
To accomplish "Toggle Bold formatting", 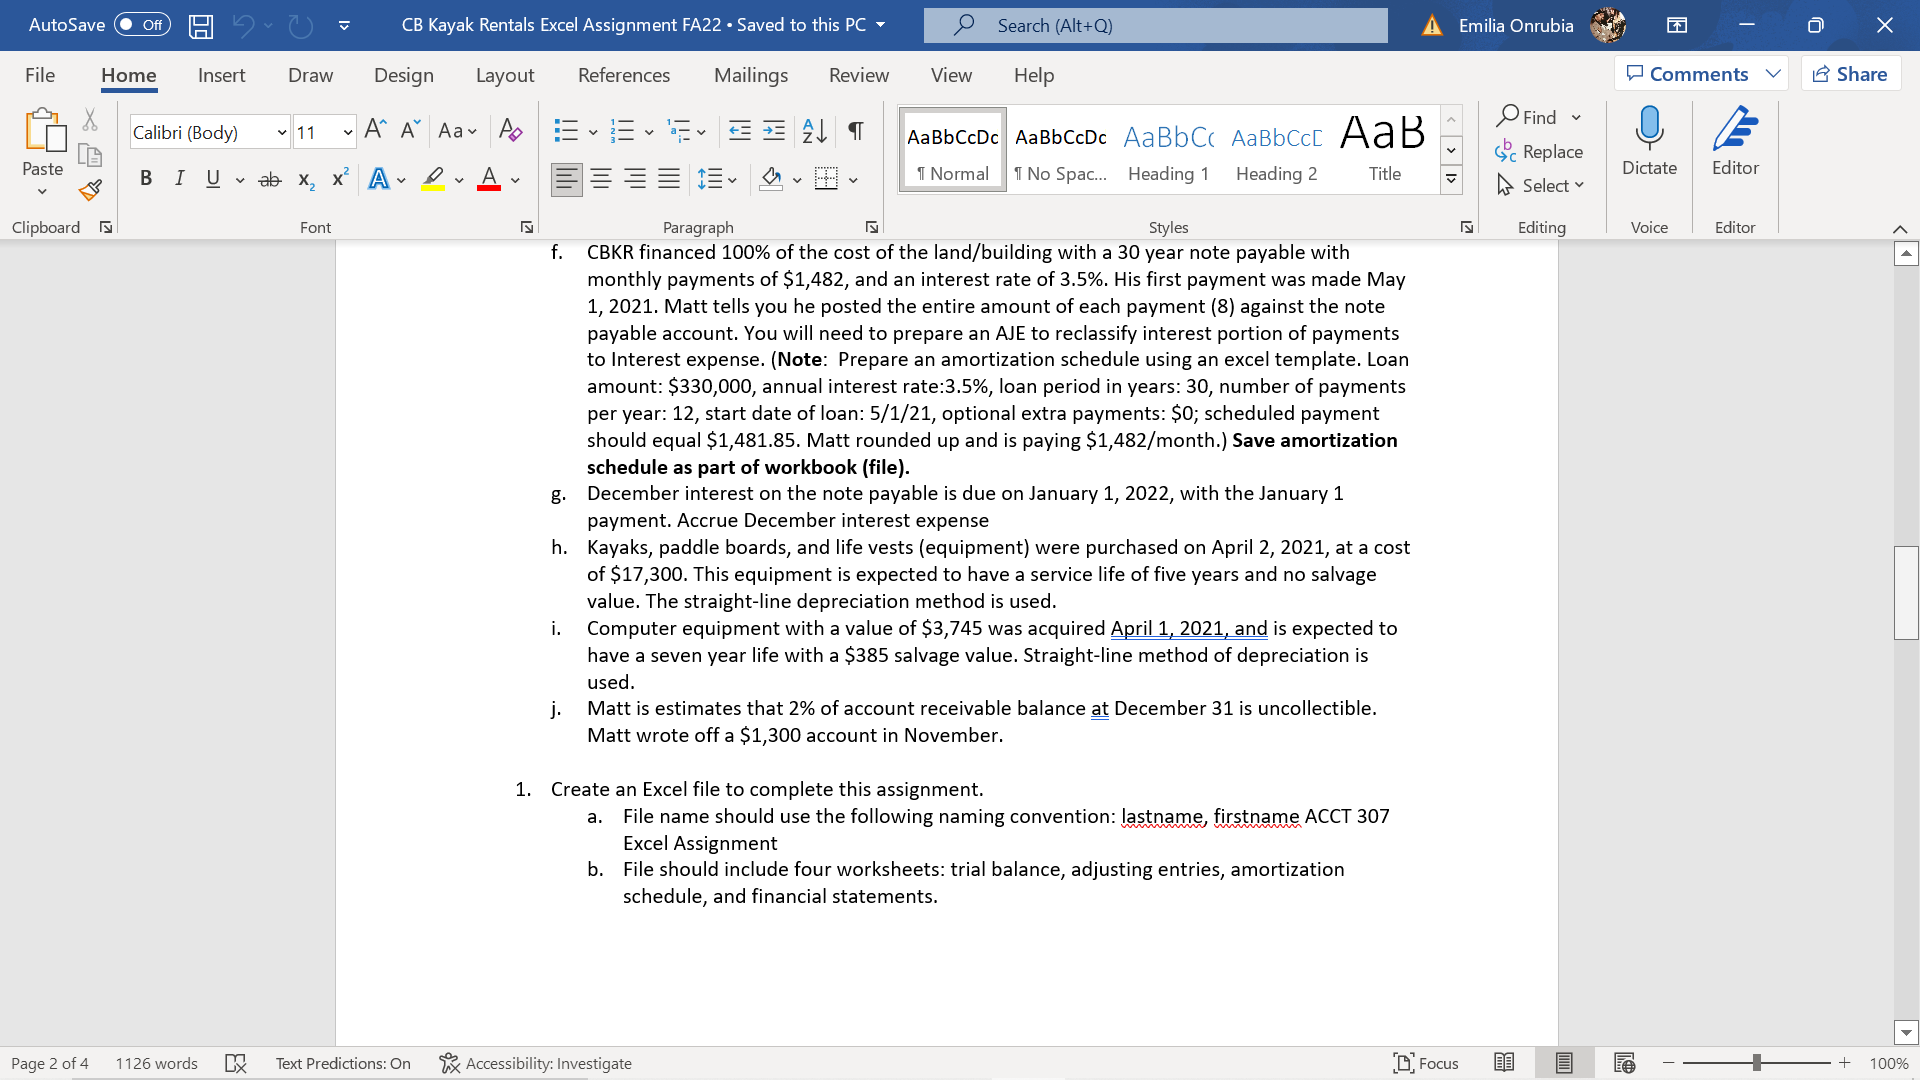I will (x=146, y=179).
